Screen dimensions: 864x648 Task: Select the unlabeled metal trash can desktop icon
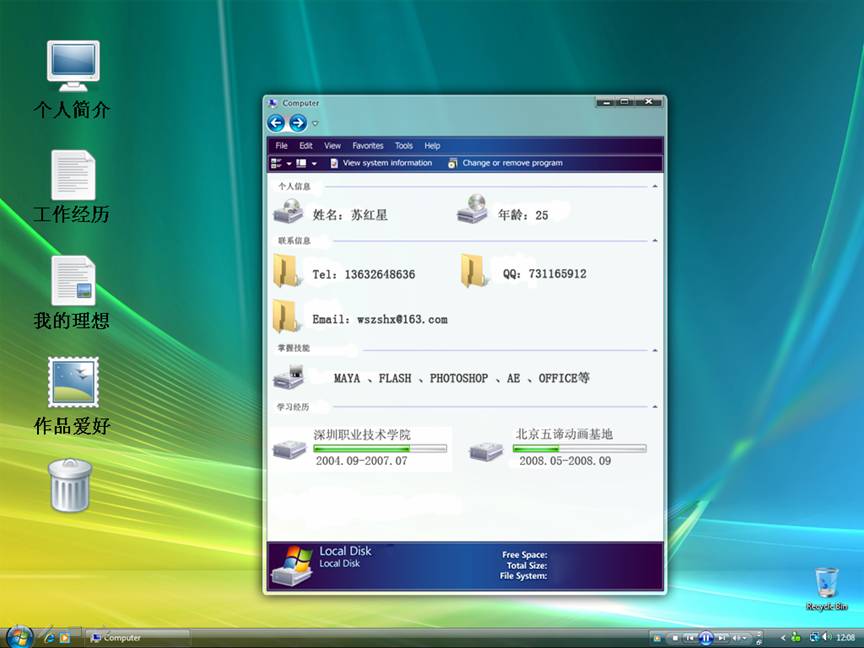(x=70, y=485)
